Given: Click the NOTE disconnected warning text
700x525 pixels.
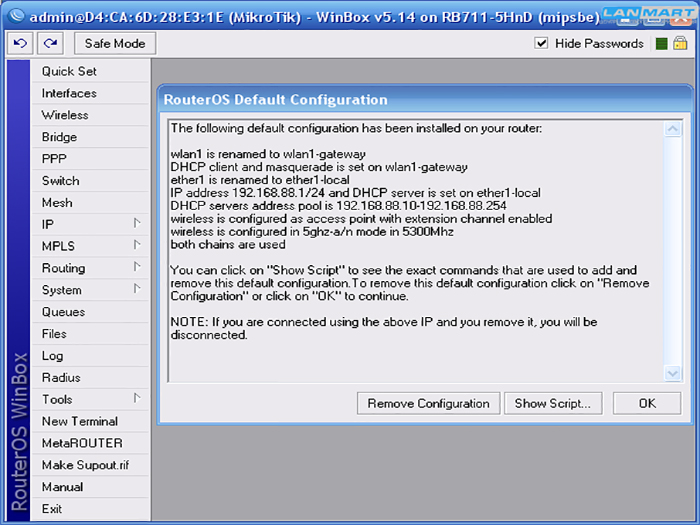Looking at the screenshot, I should tap(384, 328).
